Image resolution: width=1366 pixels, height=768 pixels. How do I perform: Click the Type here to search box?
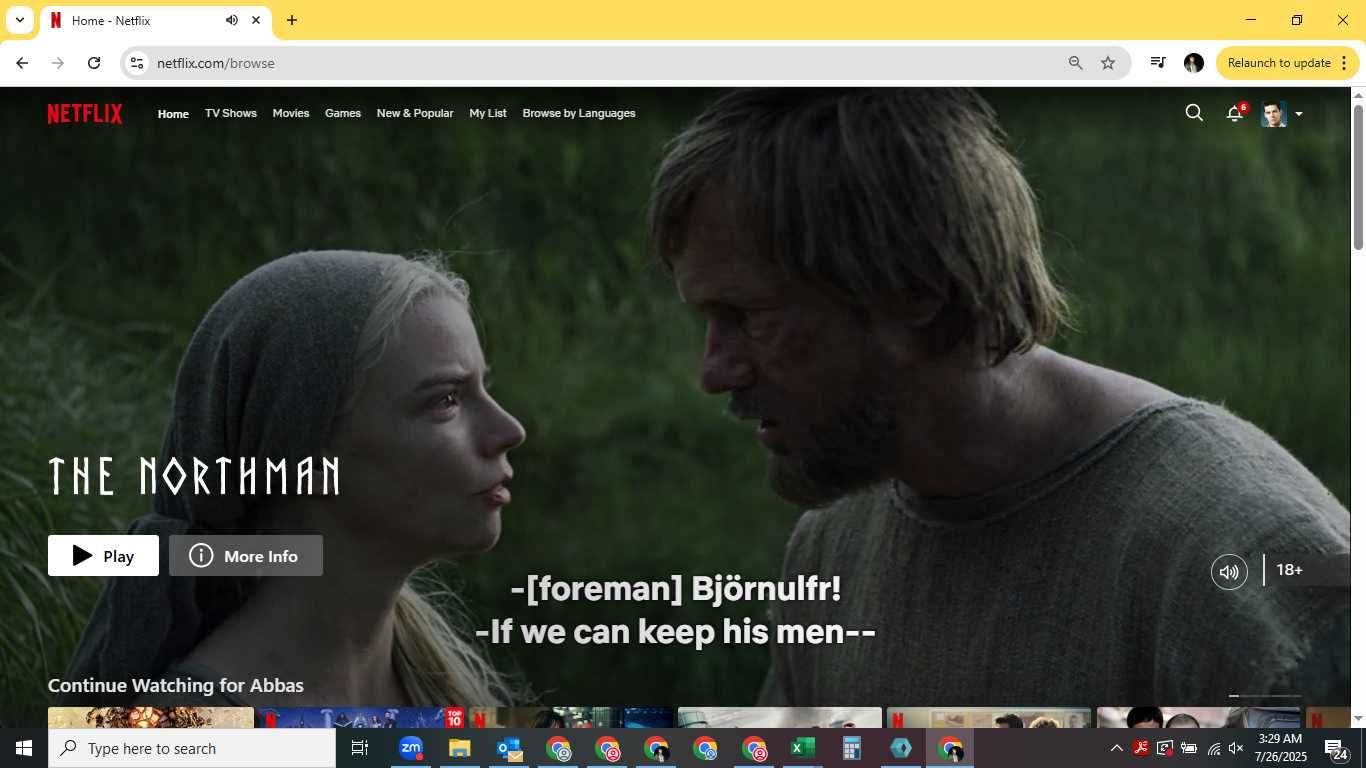192,748
